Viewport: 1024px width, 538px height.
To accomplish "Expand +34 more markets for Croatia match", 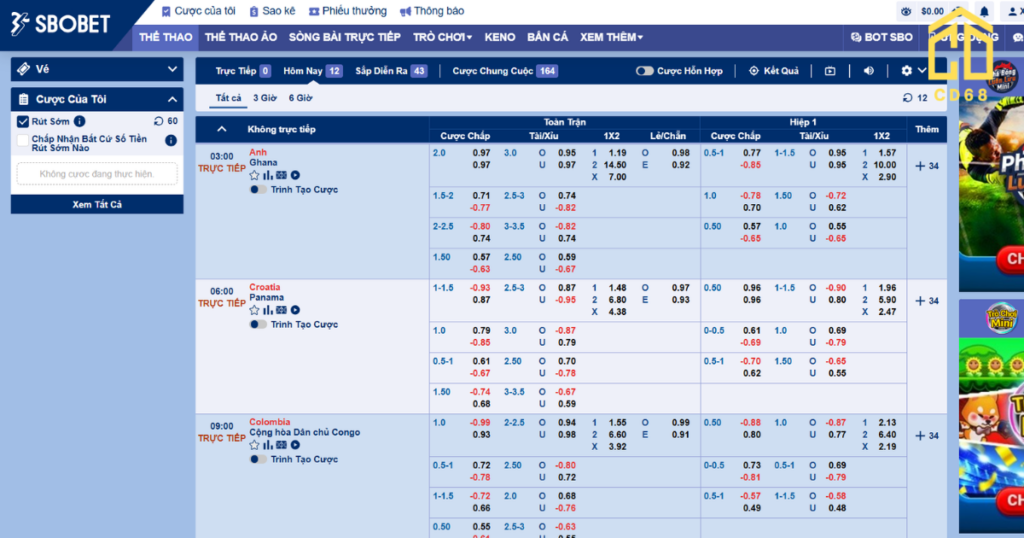I will pos(927,301).
